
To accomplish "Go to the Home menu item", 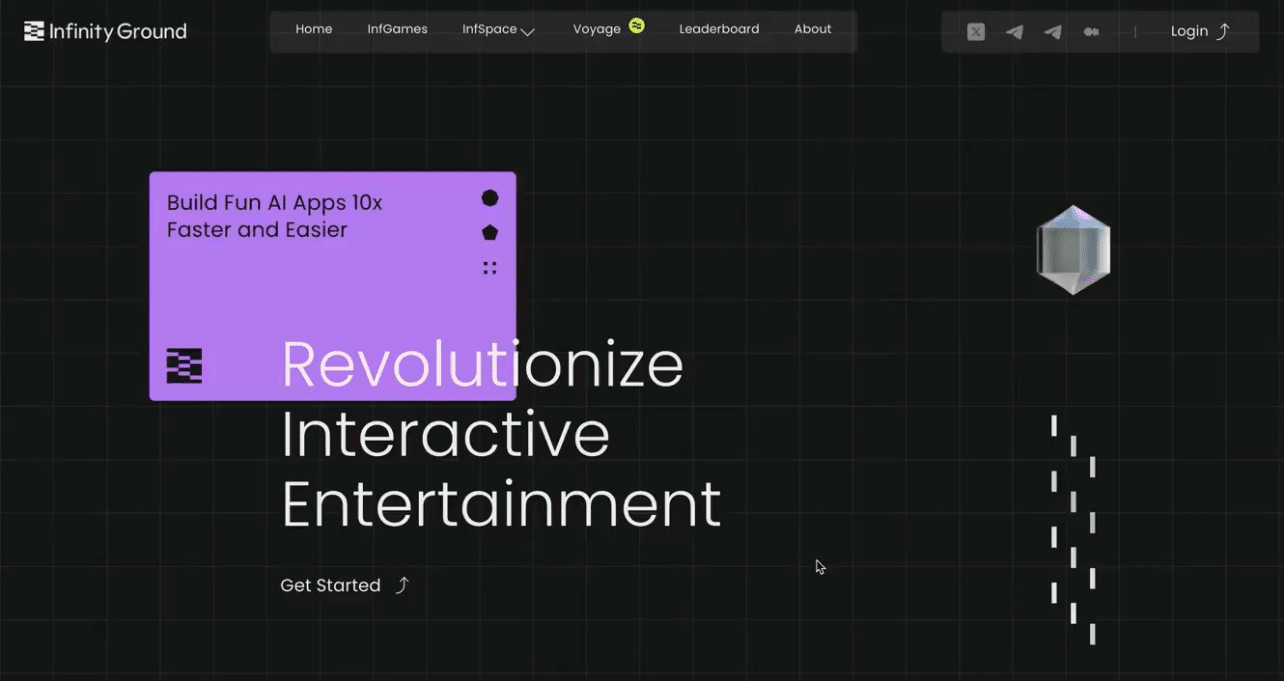I will pyautogui.click(x=314, y=29).
